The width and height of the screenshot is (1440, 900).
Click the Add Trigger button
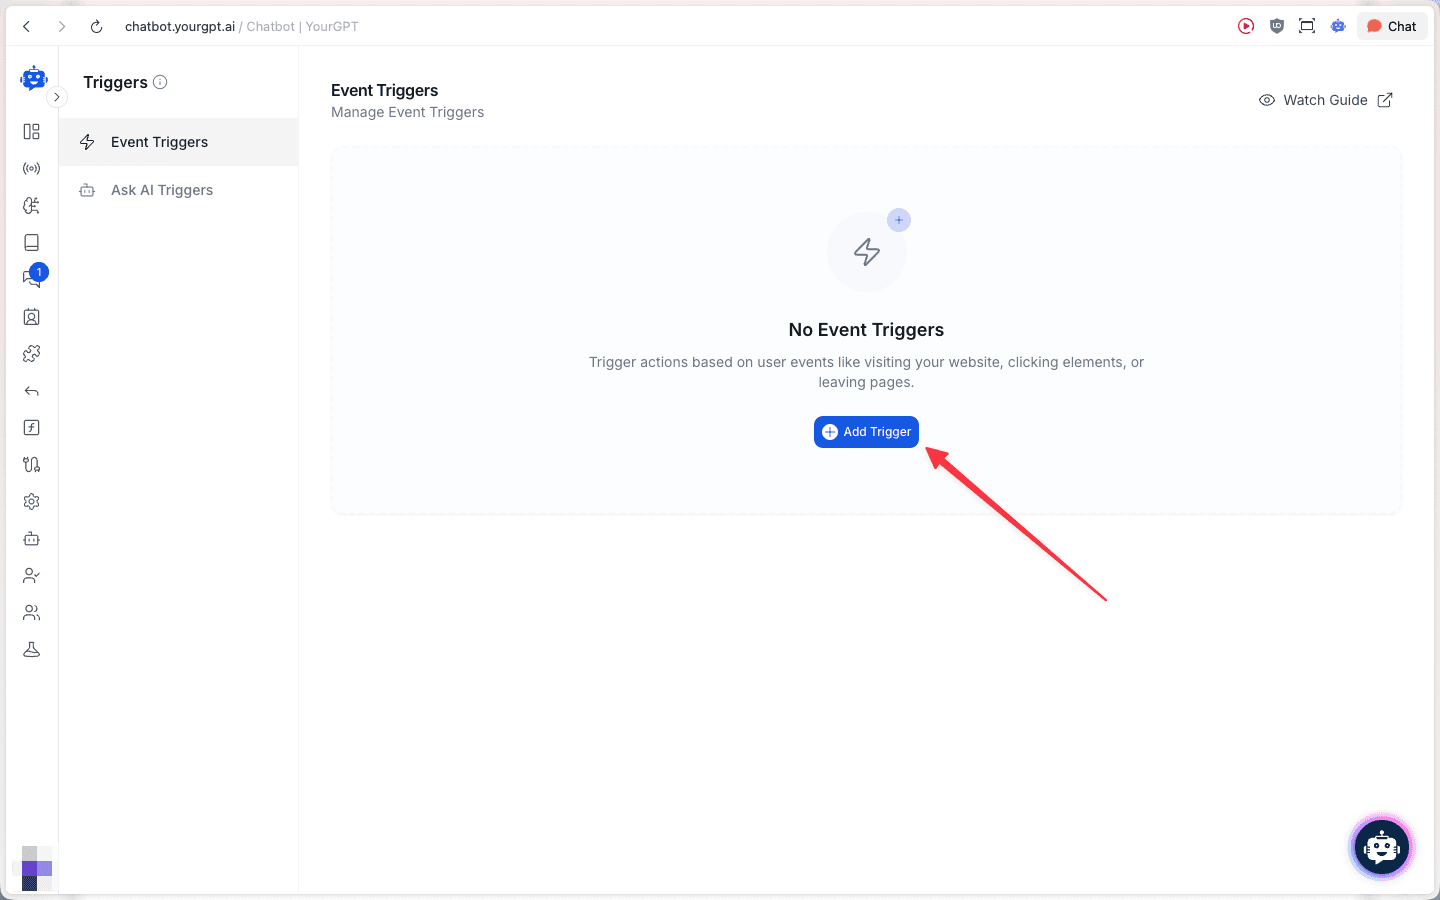tap(866, 431)
